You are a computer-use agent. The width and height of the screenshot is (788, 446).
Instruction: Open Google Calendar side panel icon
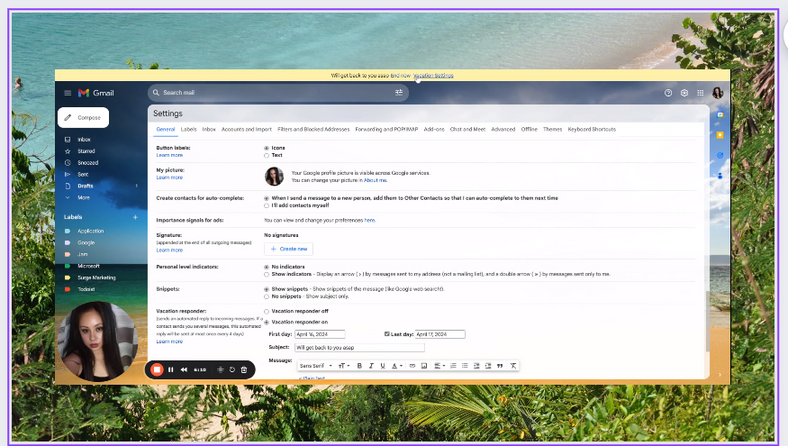720,115
